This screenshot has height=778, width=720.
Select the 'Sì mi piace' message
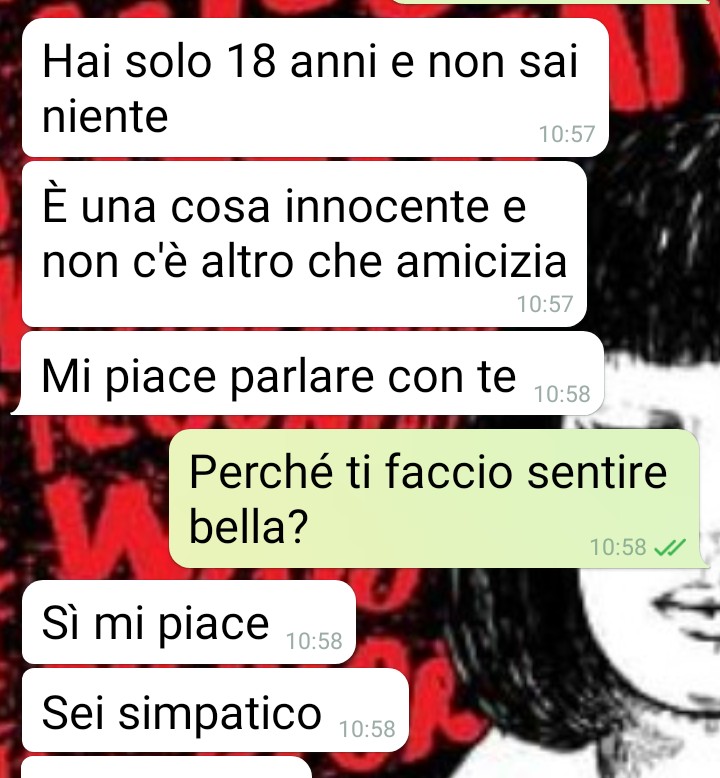pos(189,623)
